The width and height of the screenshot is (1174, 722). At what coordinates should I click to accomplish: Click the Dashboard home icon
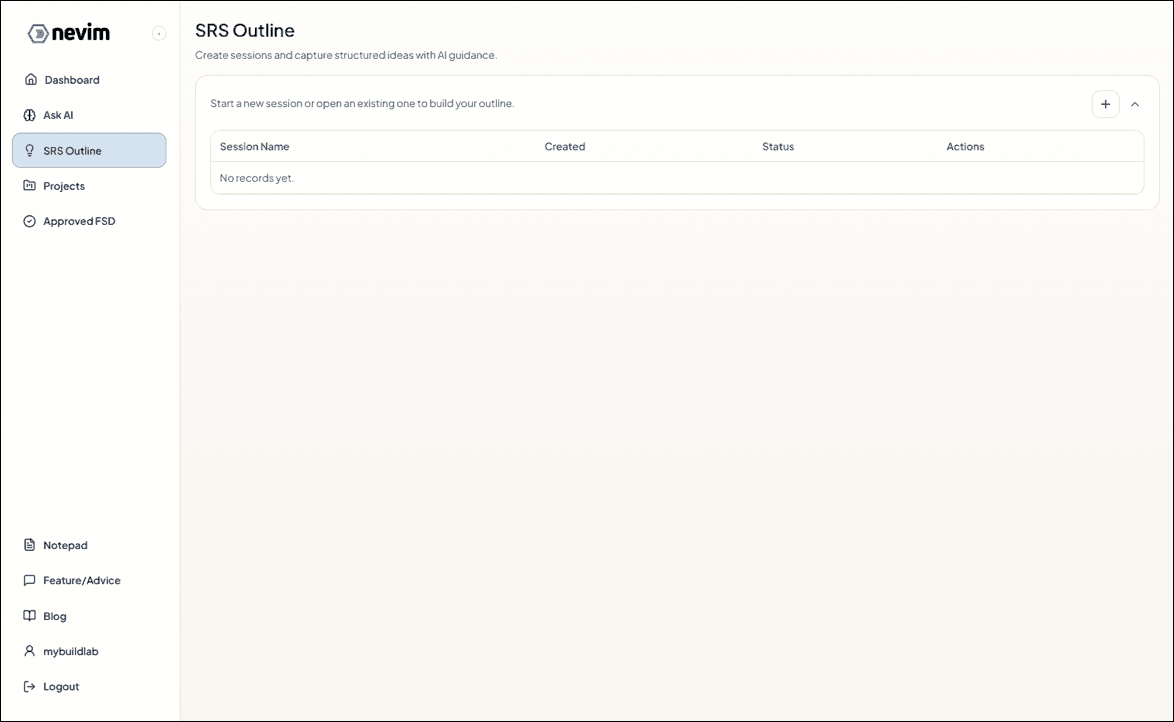pos(31,79)
